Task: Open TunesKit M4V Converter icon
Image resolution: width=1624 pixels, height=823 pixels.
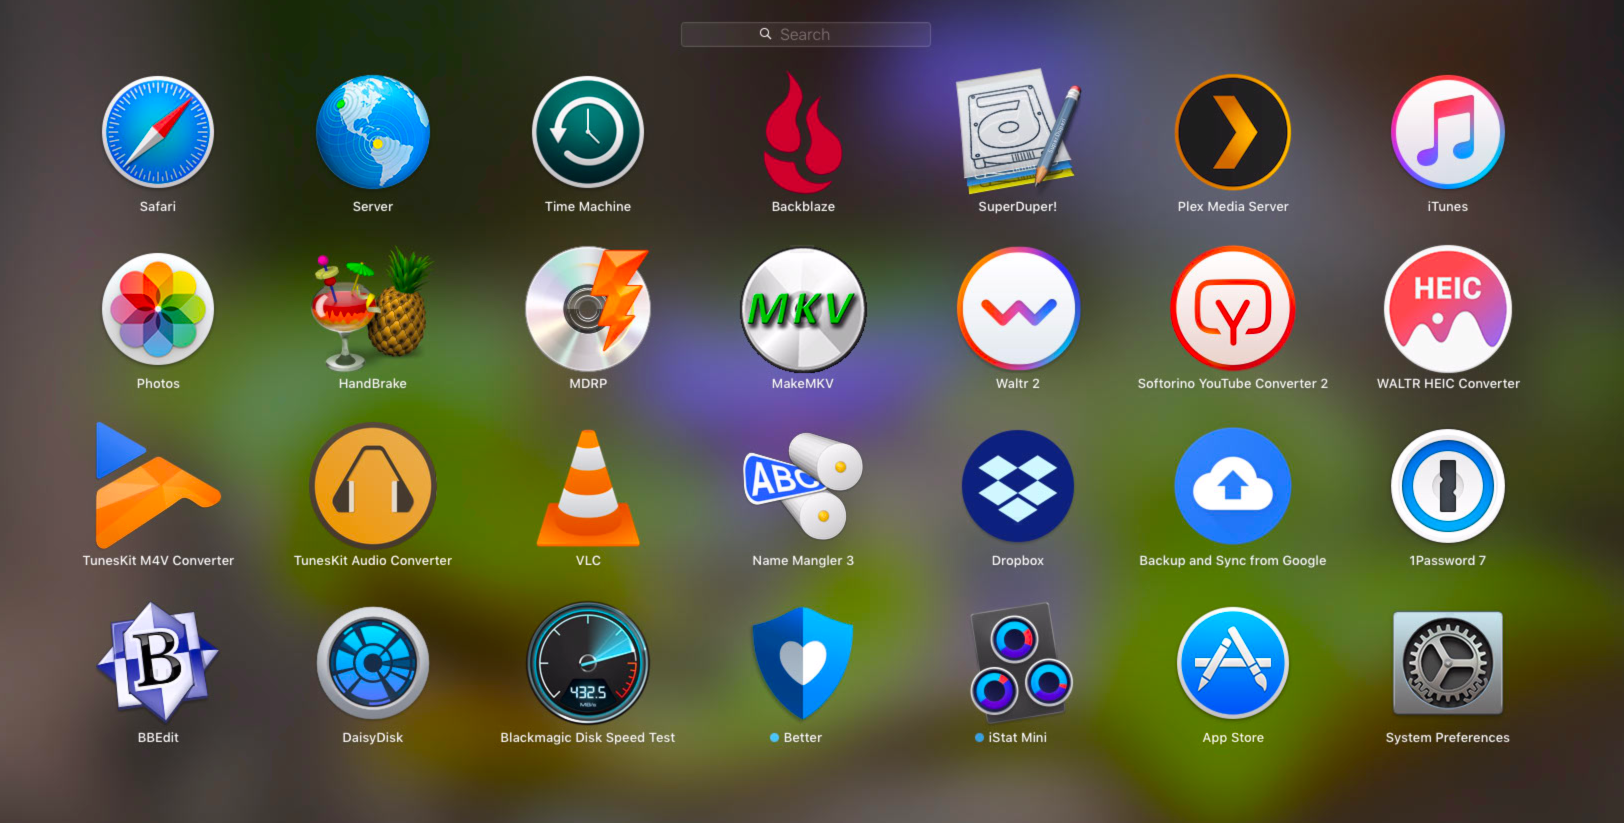Action: pos(158,486)
